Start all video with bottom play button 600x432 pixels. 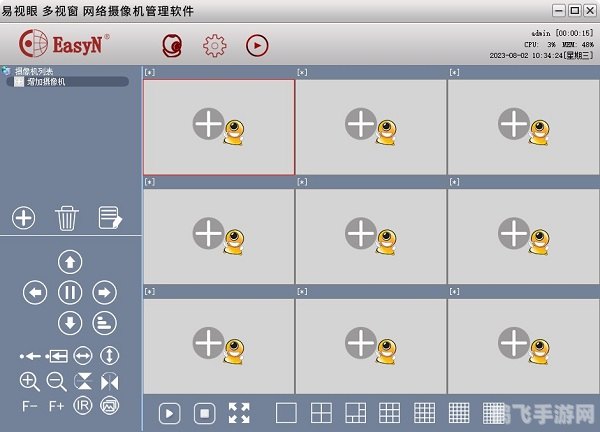[170, 412]
